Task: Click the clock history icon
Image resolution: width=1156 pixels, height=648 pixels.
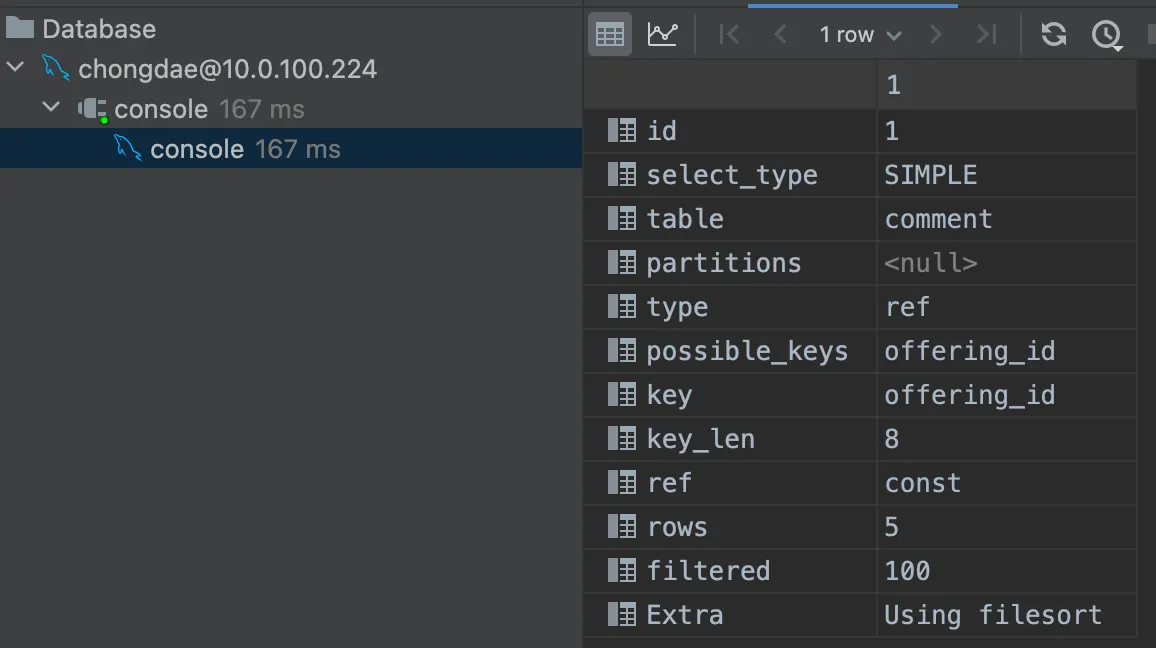Action: pyautogui.click(x=1106, y=35)
